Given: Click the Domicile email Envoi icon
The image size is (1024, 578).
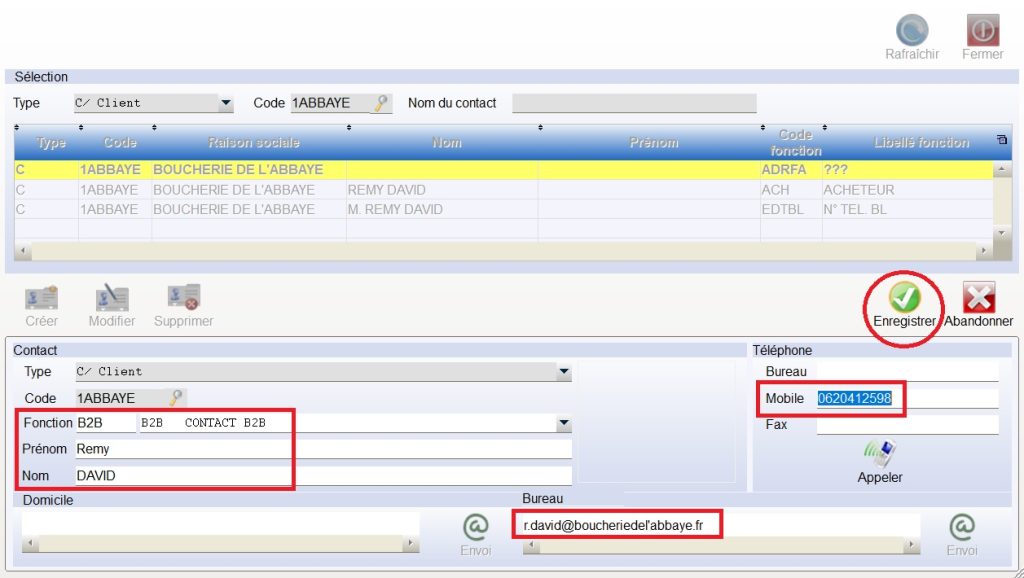Looking at the screenshot, I should pos(475,527).
